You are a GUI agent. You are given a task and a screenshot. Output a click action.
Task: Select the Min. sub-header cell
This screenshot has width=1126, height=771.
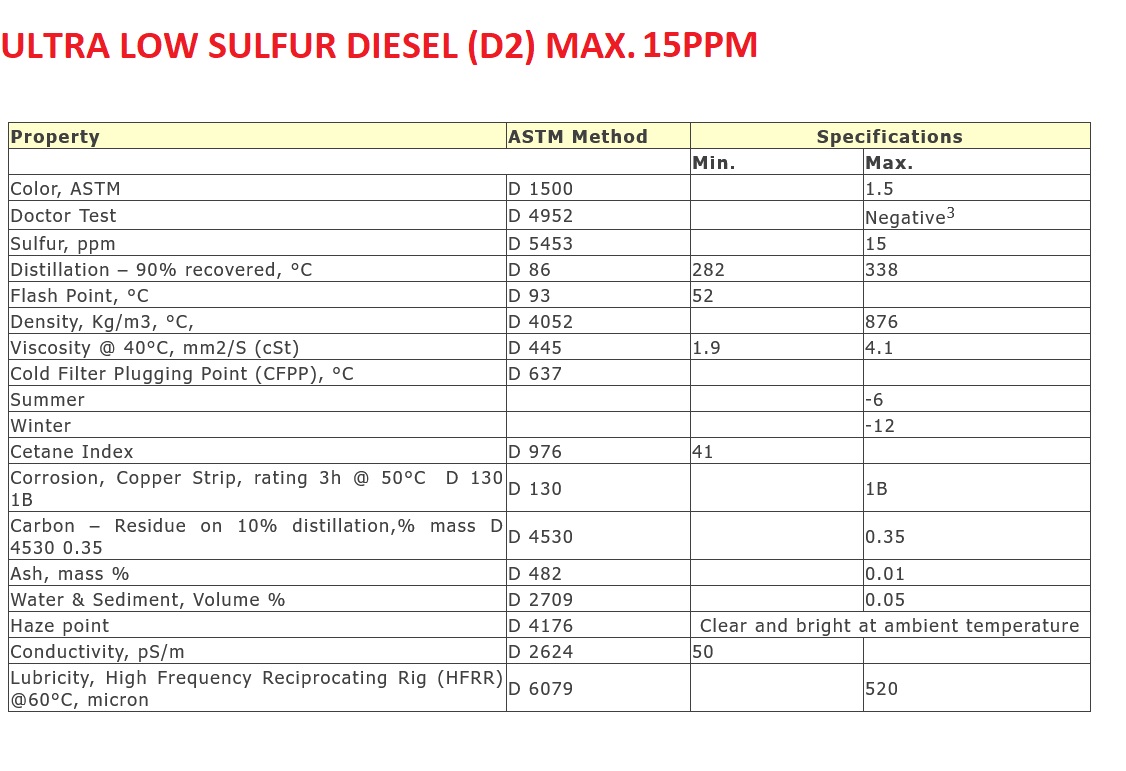(714, 163)
